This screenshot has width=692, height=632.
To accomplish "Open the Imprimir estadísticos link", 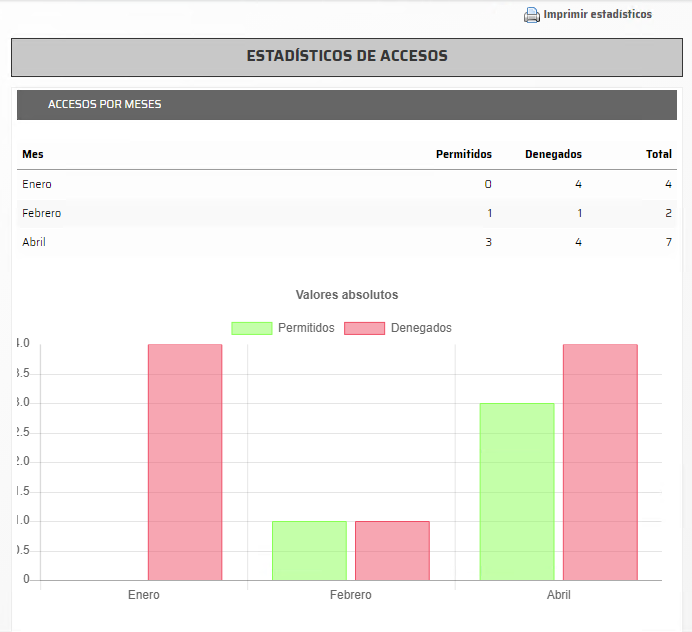I will point(597,15).
